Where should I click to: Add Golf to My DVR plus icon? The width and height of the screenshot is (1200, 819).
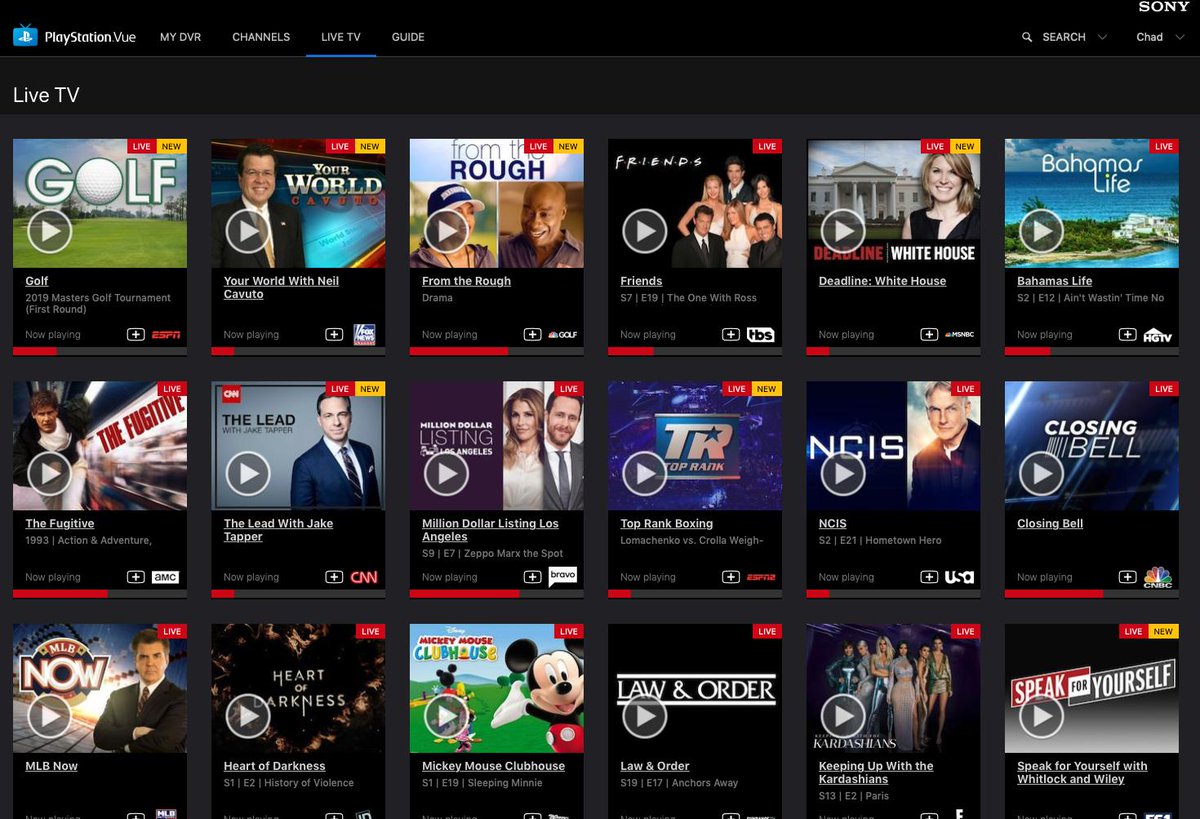135,334
